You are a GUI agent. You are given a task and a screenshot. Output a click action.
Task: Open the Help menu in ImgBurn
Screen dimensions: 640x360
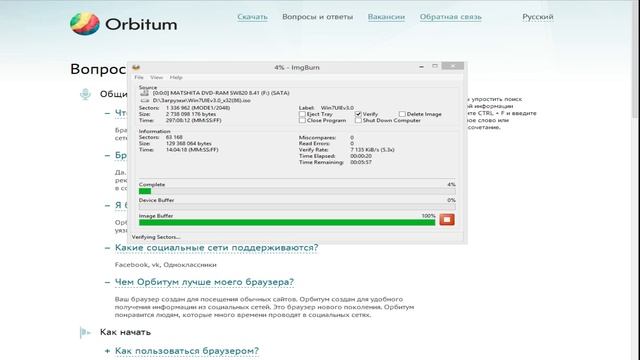(x=176, y=77)
